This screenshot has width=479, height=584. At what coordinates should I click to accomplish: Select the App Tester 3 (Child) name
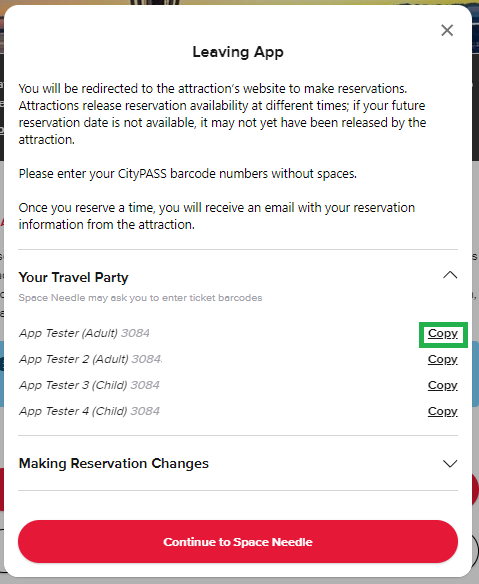pos(73,385)
